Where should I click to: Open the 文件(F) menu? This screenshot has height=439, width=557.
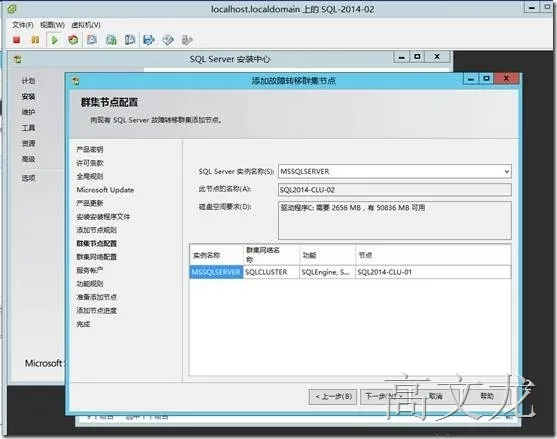coord(23,25)
